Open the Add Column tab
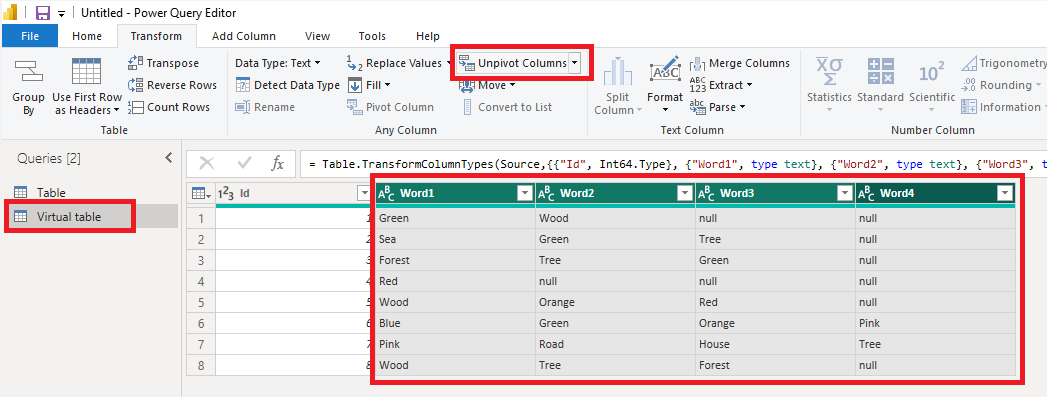 (244, 36)
